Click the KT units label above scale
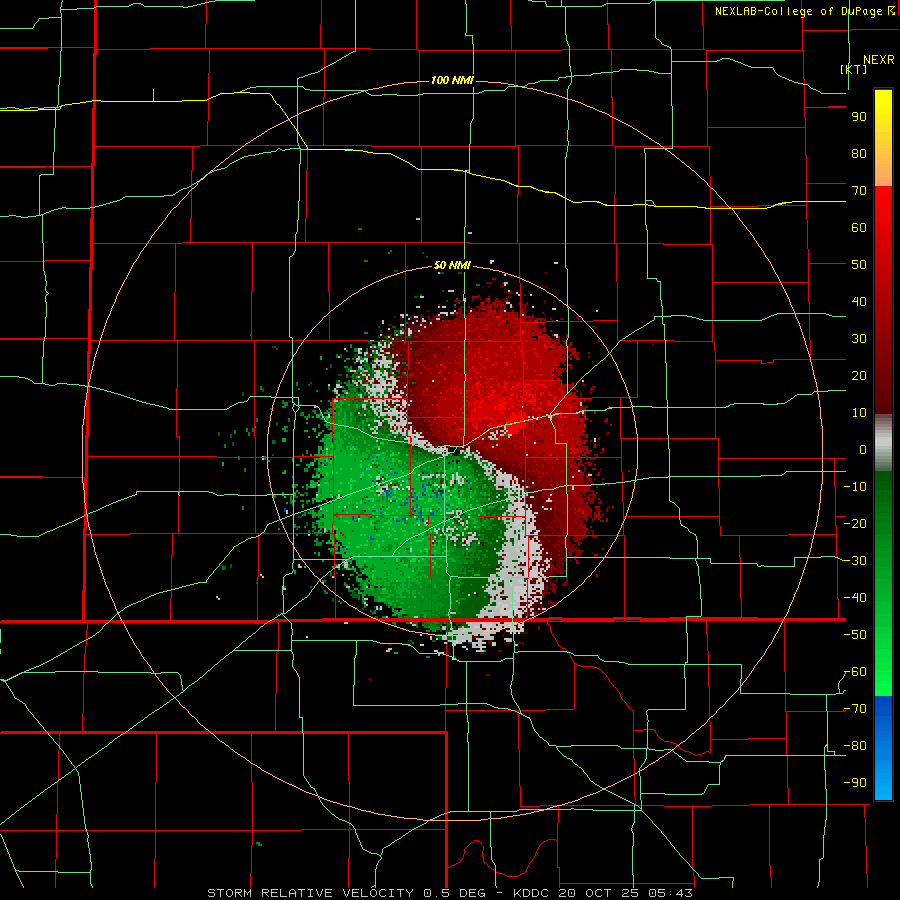Viewport: 900px width, 900px height. point(854,69)
